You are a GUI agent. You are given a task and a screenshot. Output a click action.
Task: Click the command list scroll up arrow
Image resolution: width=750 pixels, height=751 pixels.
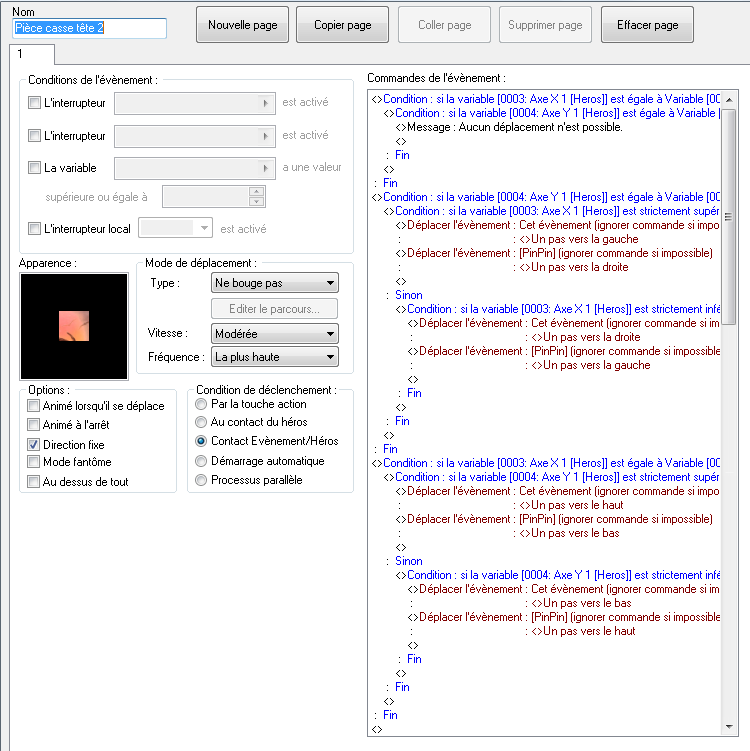click(729, 100)
